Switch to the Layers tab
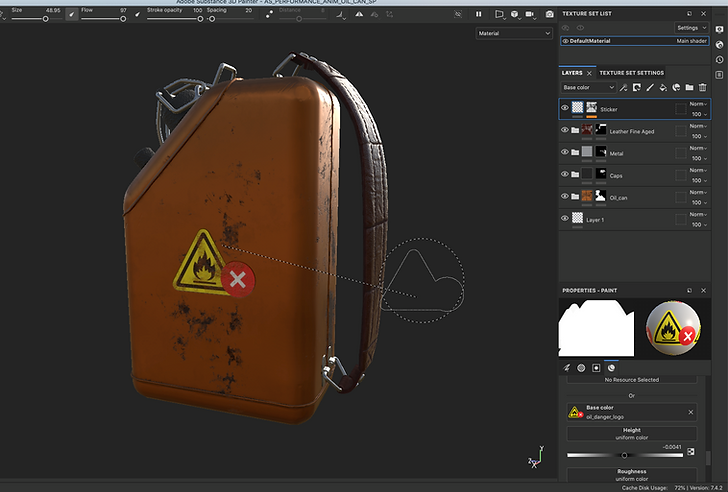The height and width of the screenshot is (492, 728). (572, 73)
